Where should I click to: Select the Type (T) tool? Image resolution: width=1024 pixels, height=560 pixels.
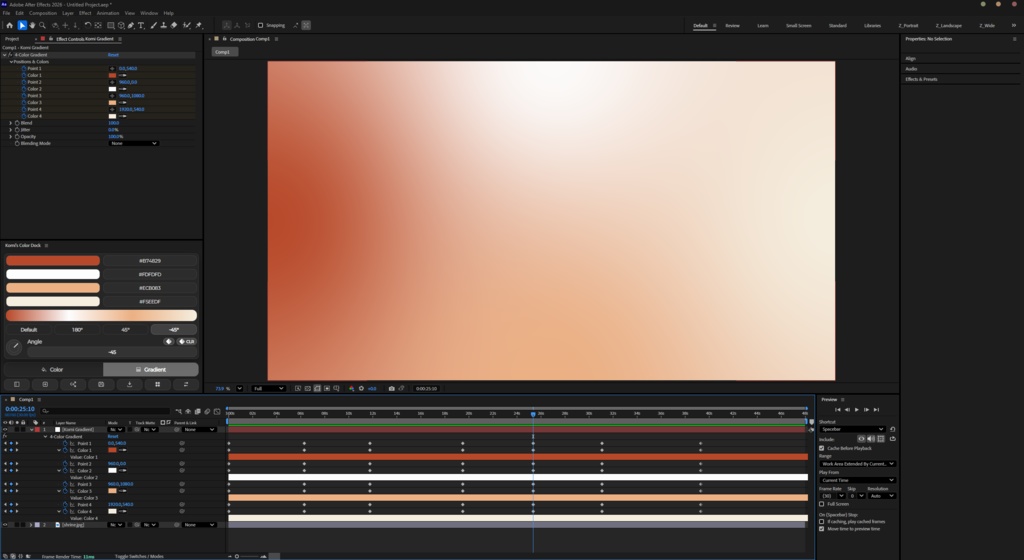(x=141, y=25)
